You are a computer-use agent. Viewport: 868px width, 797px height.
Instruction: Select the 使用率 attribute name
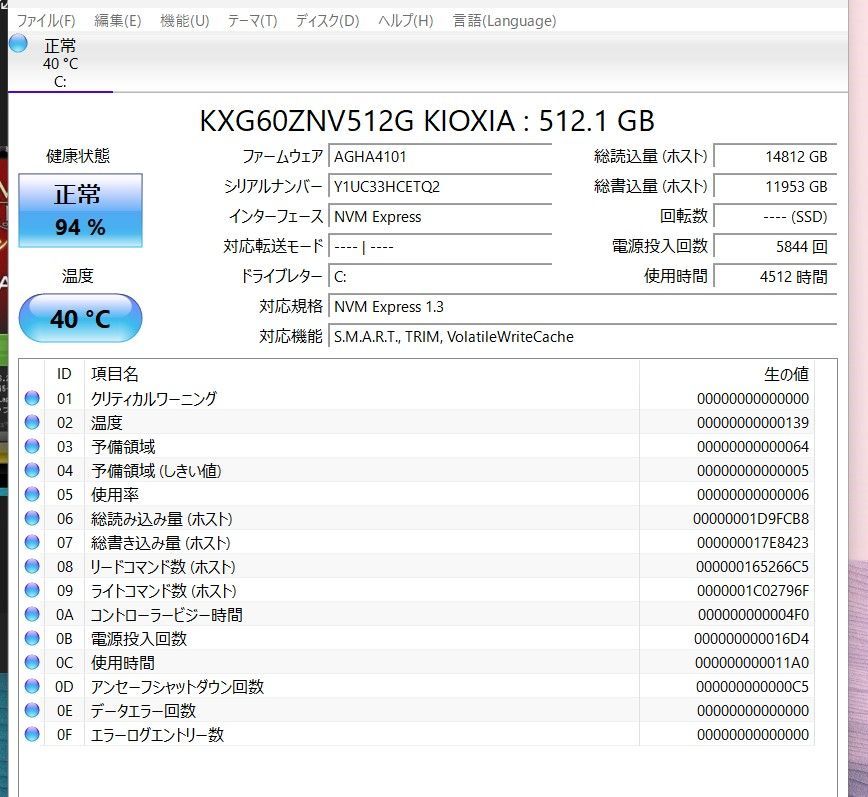click(x=115, y=494)
